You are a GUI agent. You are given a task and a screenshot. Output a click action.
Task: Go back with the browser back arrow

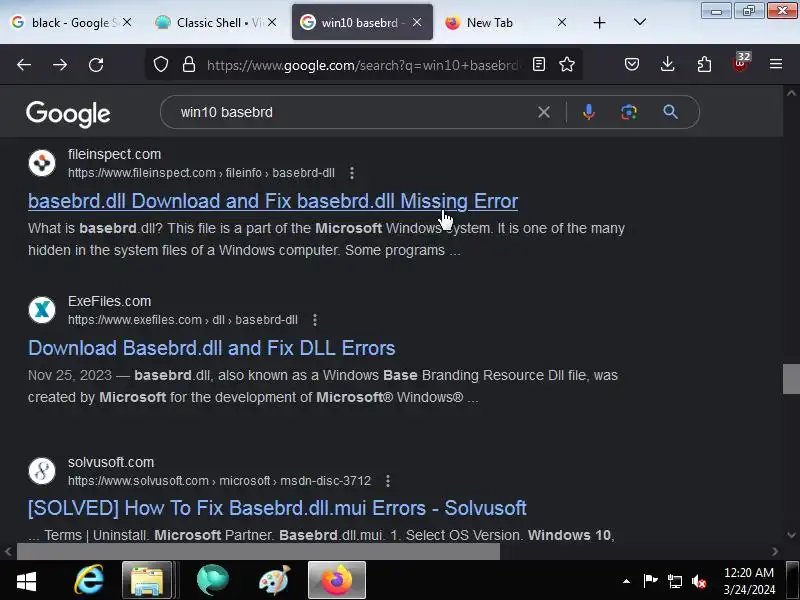[24, 65]
